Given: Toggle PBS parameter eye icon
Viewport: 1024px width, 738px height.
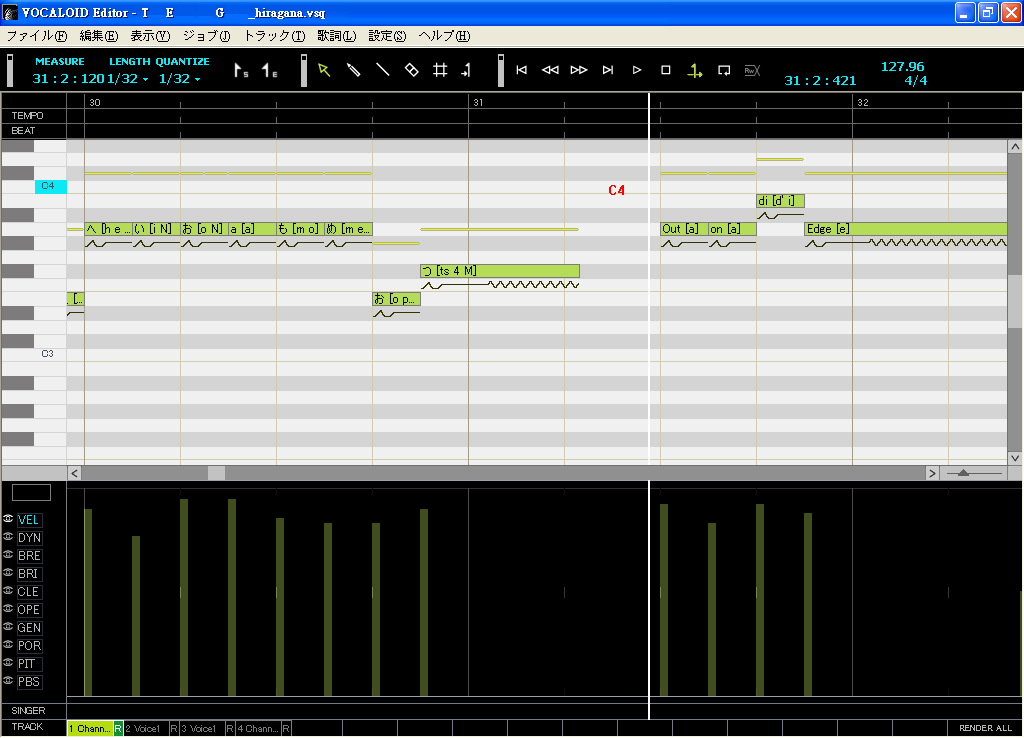Looking at the screenshot, I should (x=8, y=680).
